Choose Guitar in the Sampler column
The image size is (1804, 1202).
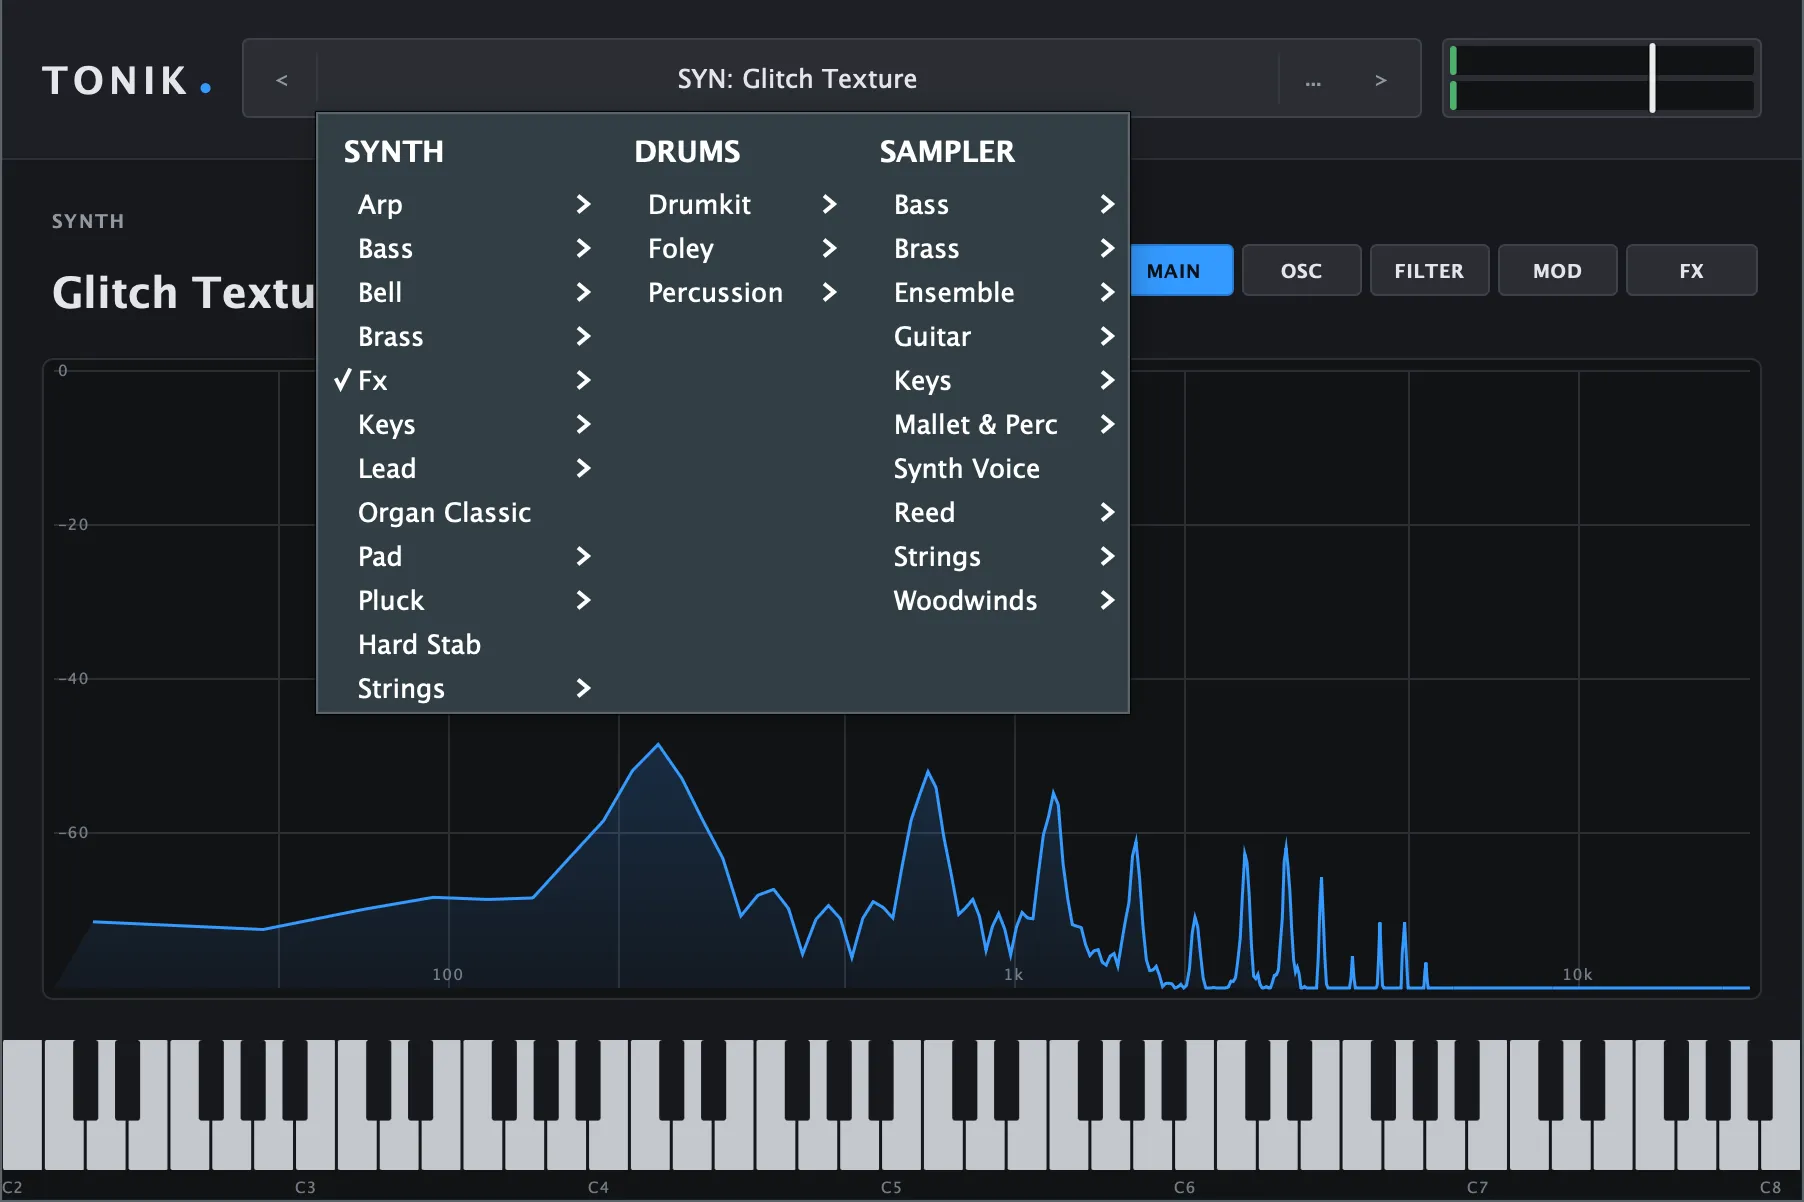pos(932,336)
